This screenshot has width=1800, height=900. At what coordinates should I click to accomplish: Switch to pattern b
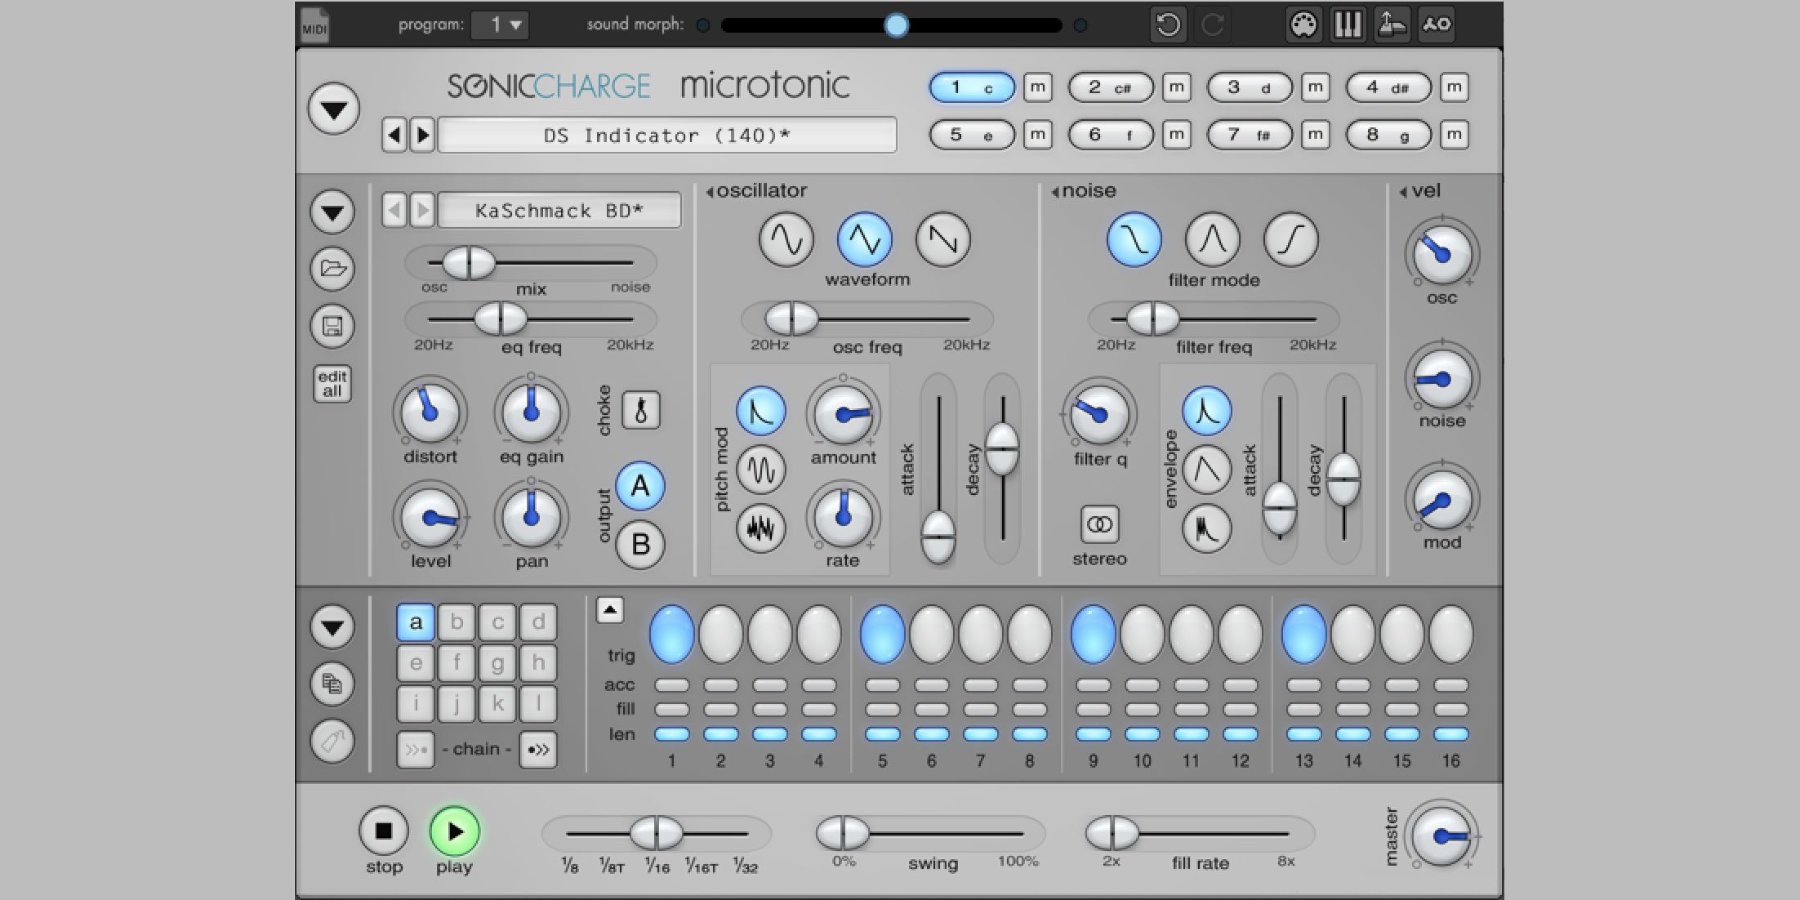[x=457, y=622]
